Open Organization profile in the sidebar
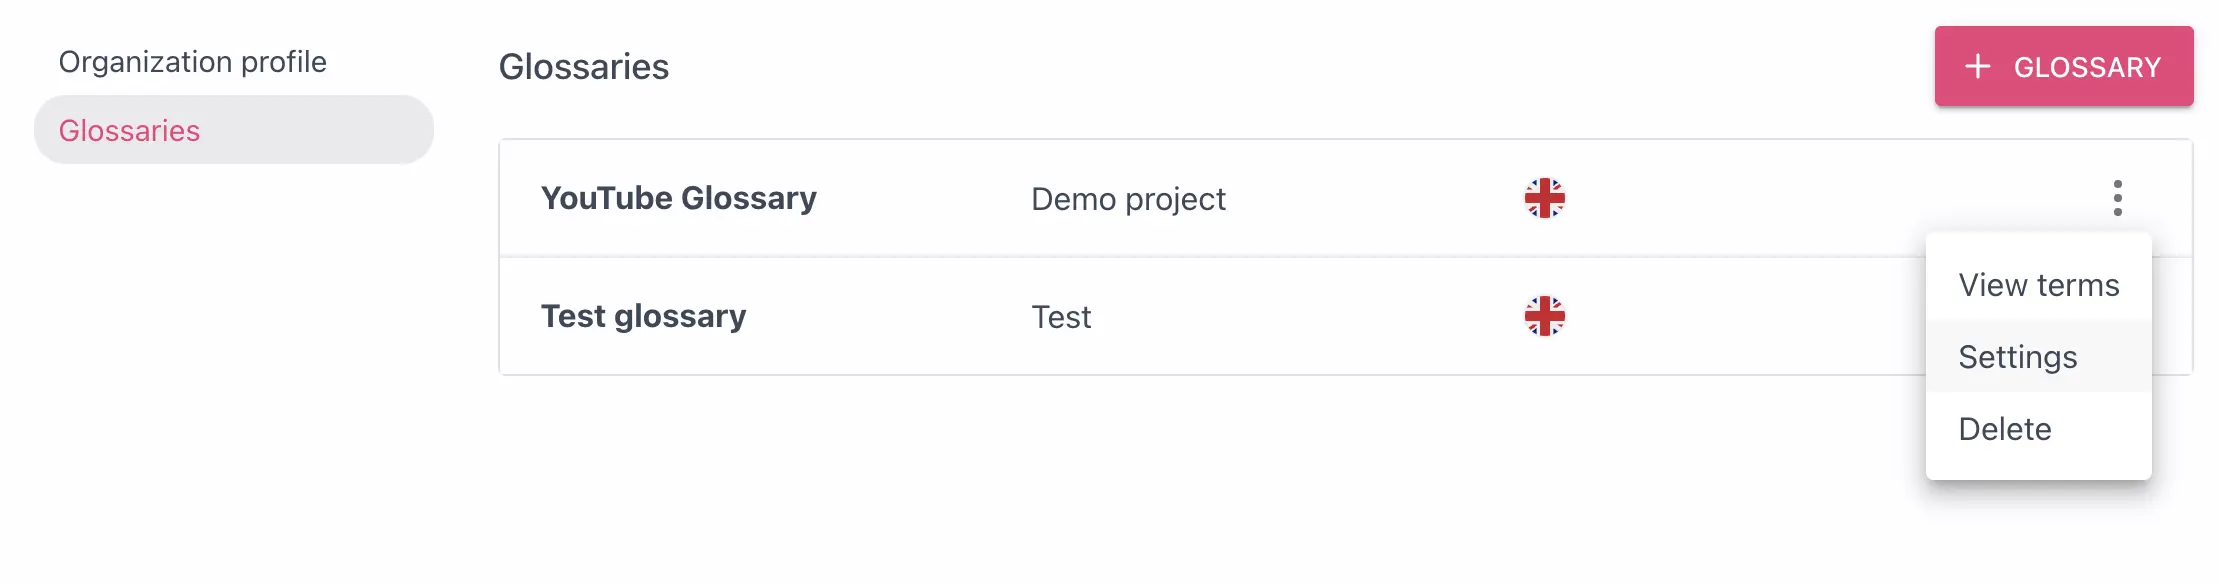This screenshot has width=2218, height=584. (x=192, y=62)
